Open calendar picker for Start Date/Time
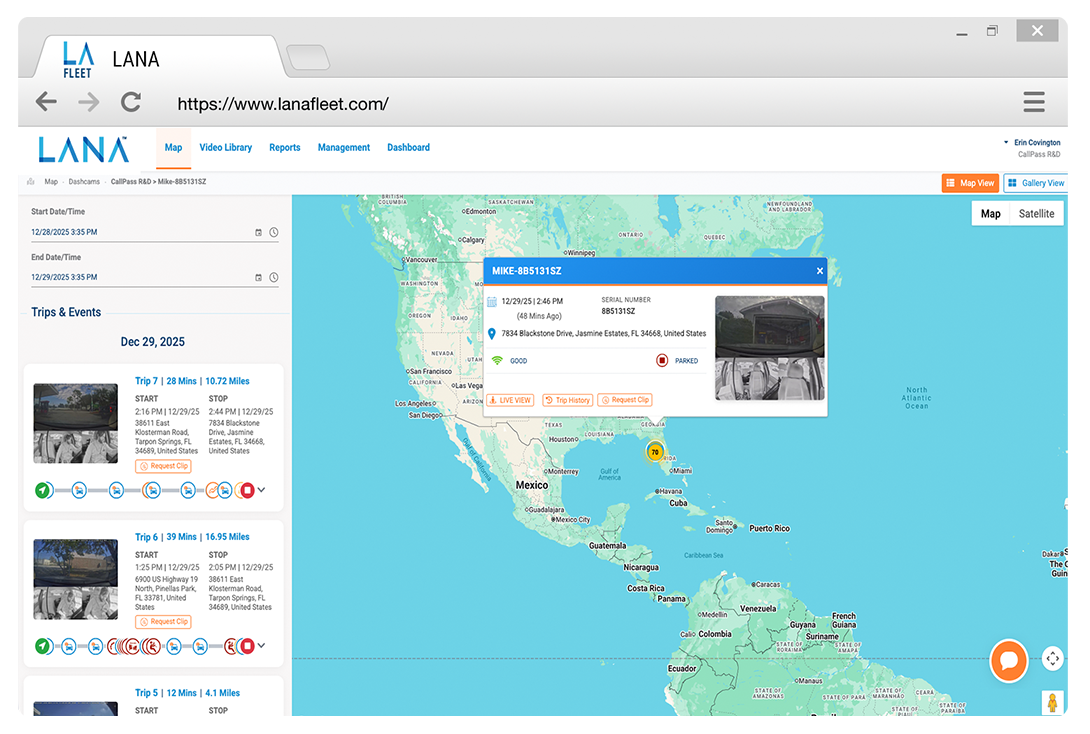 click(258, 232)
